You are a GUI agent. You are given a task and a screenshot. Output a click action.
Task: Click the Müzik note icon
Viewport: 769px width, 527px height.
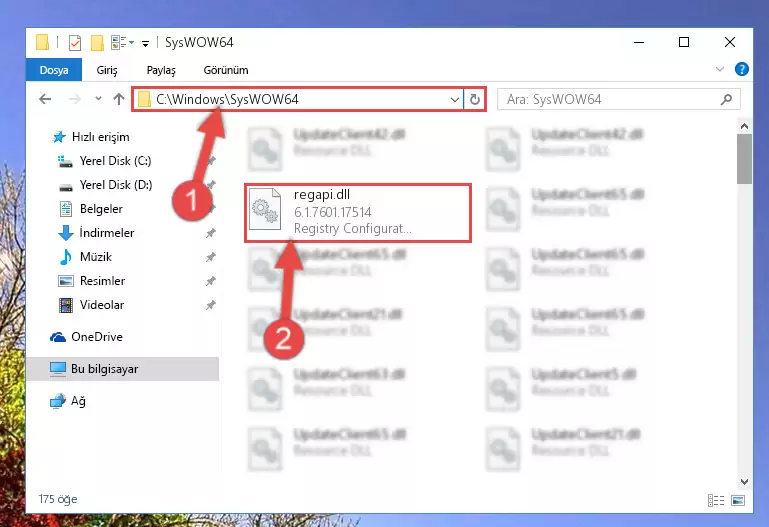pyautogui.click(x=65, y=257)
